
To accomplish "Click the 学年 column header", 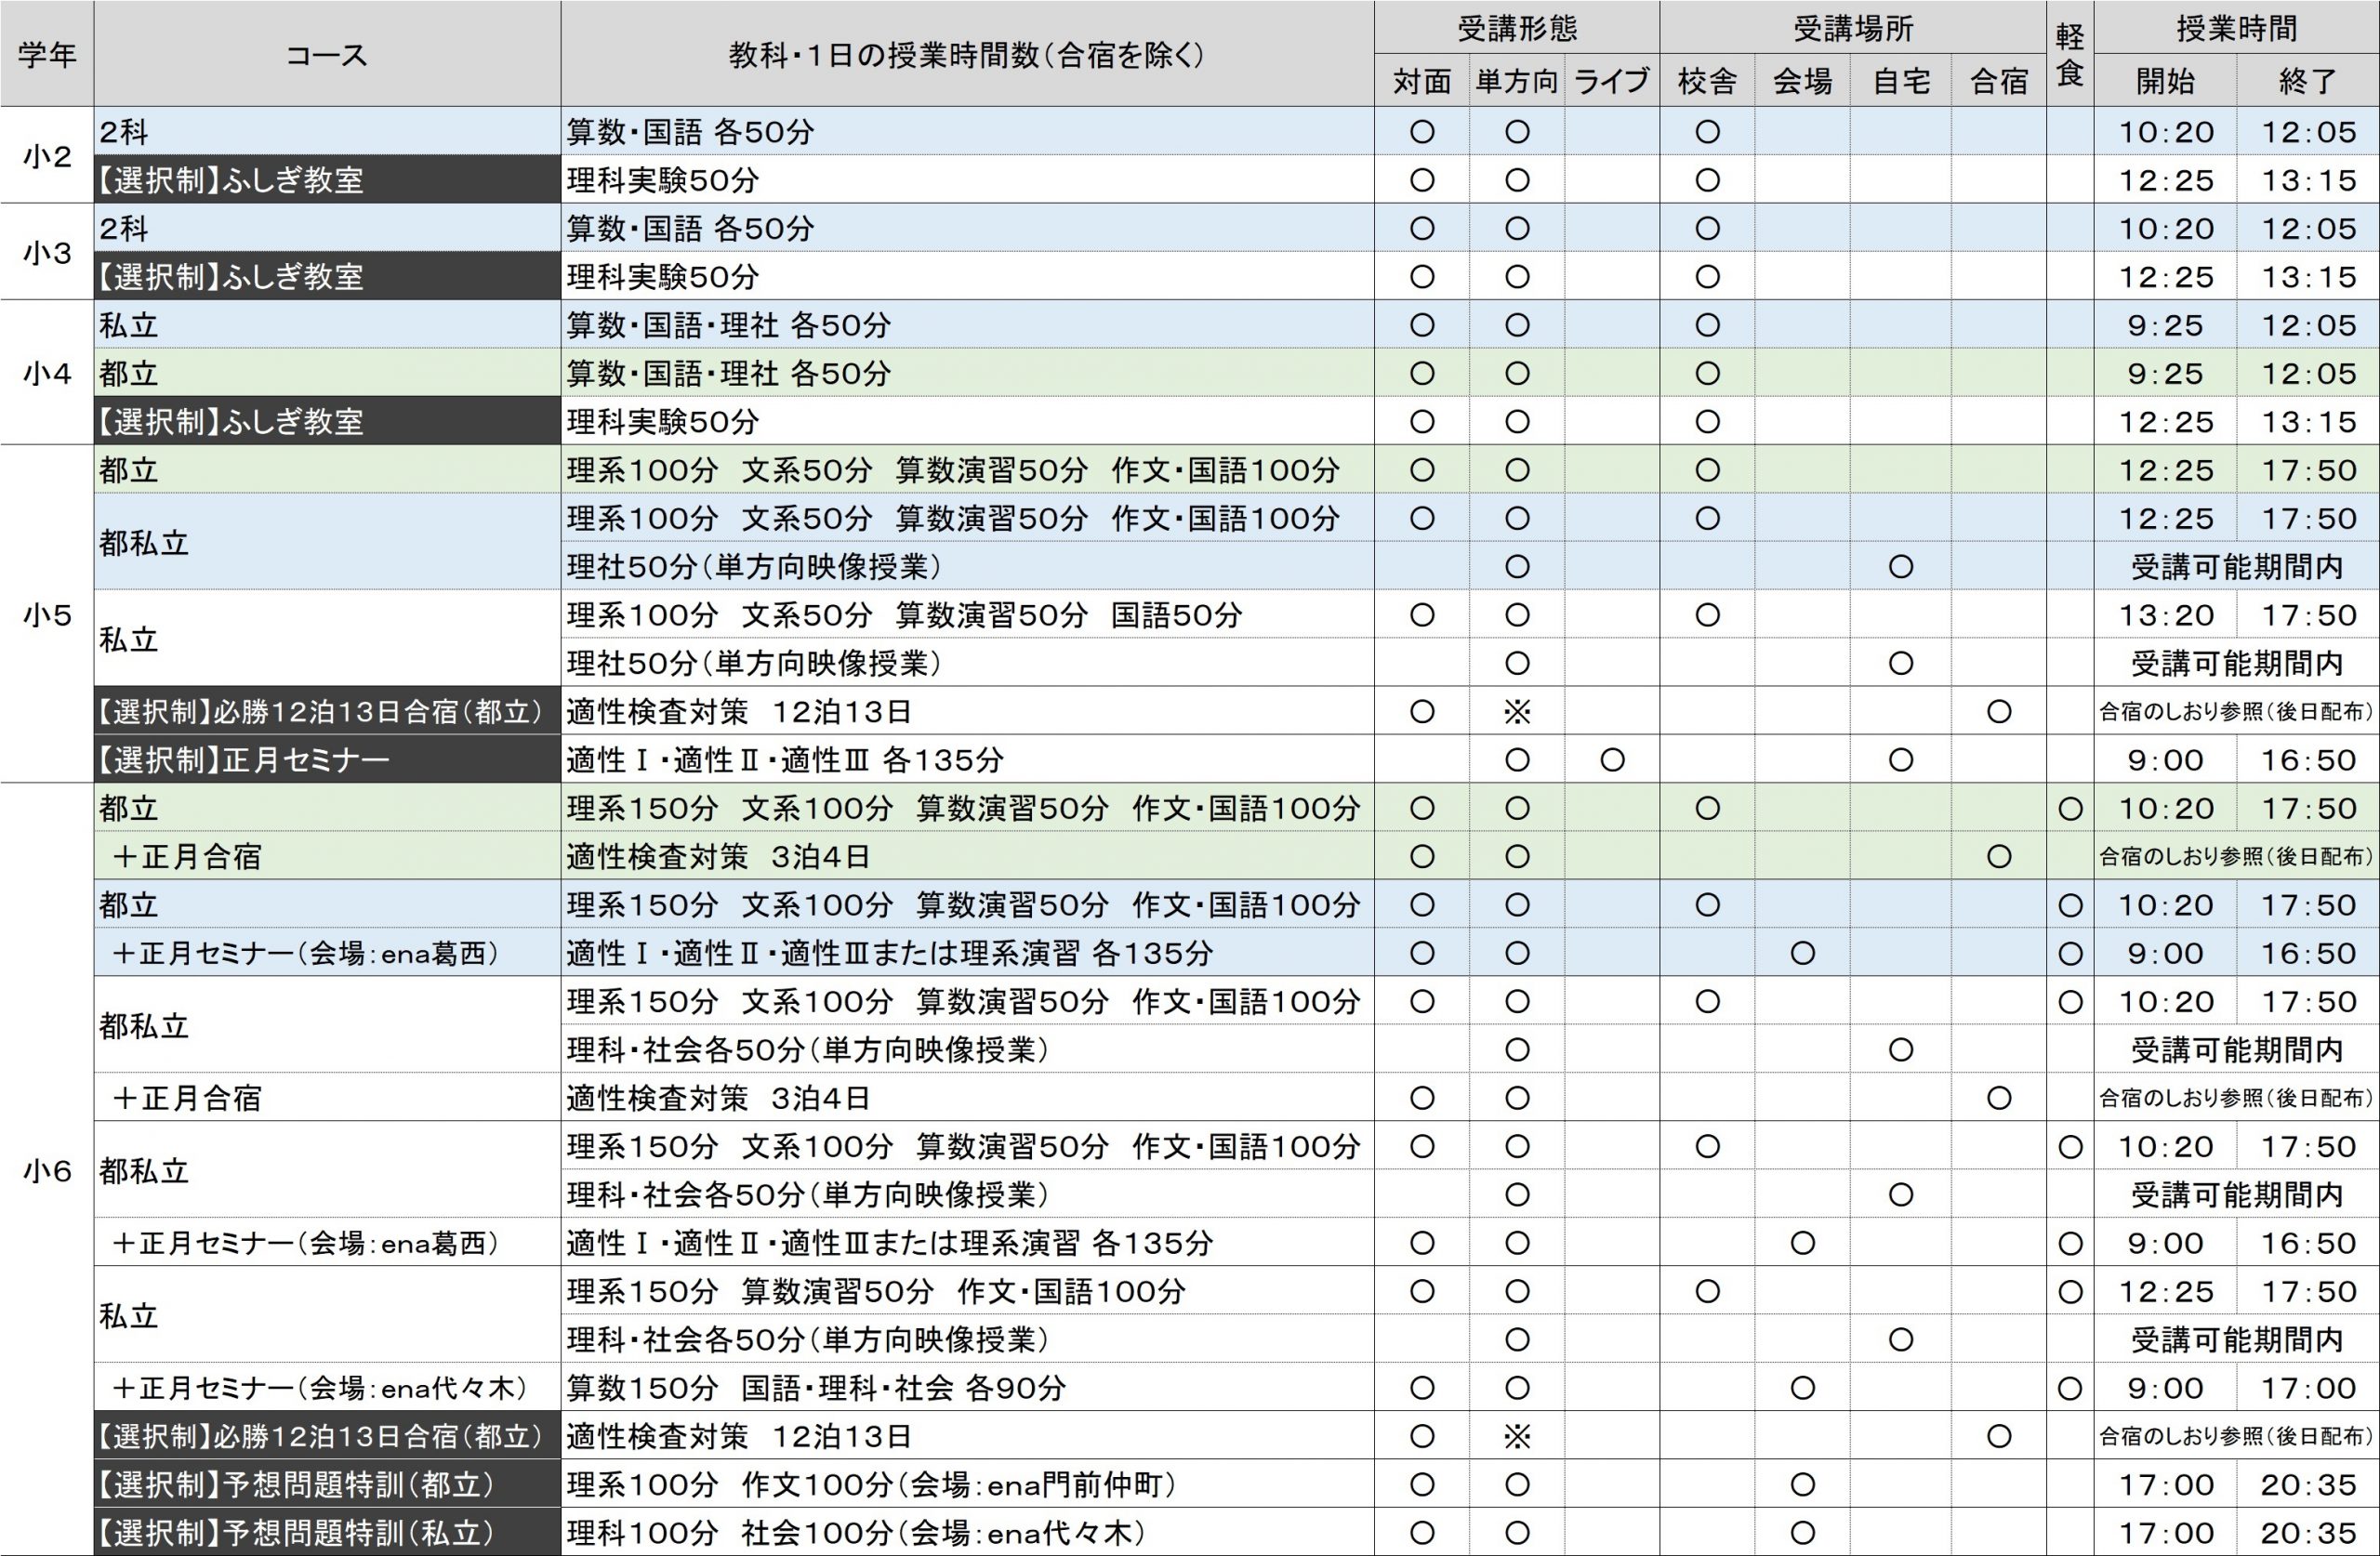I will (47, 54).
